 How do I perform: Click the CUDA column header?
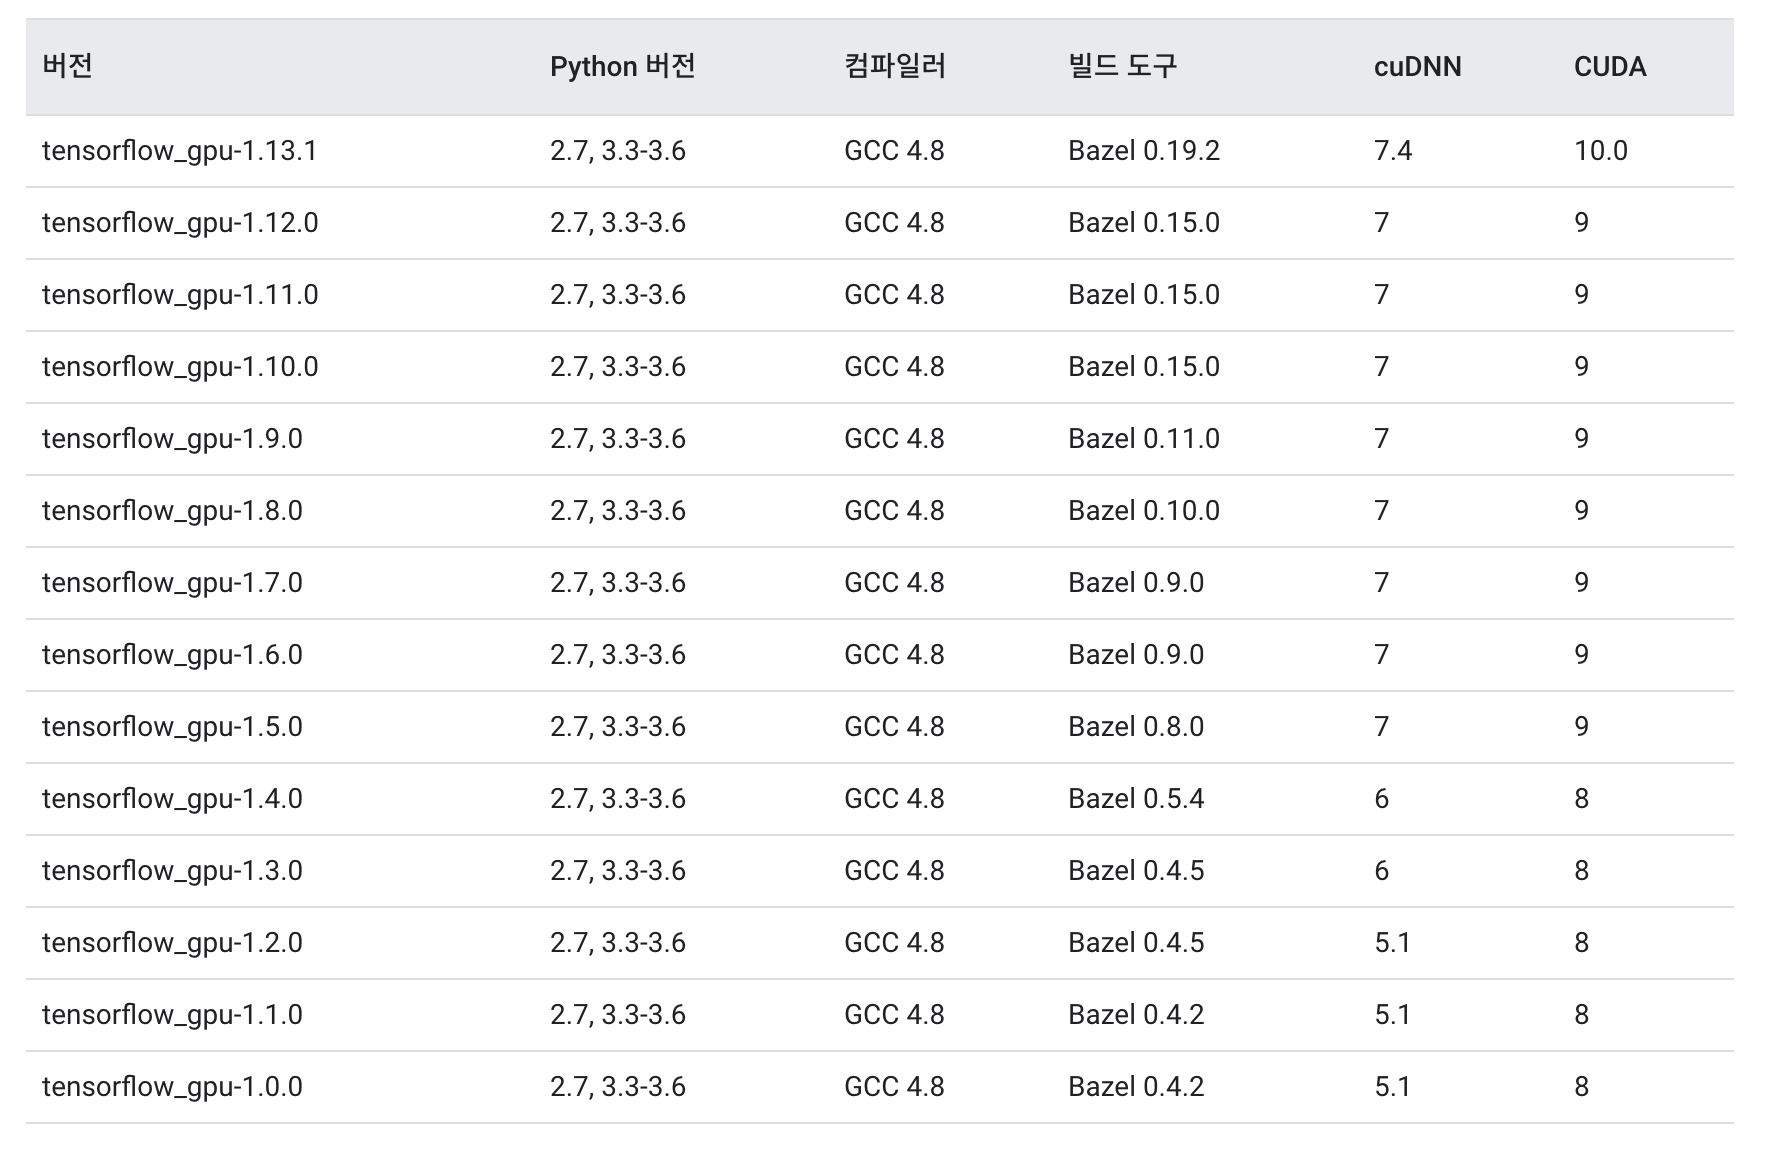tap(1610, 66)
